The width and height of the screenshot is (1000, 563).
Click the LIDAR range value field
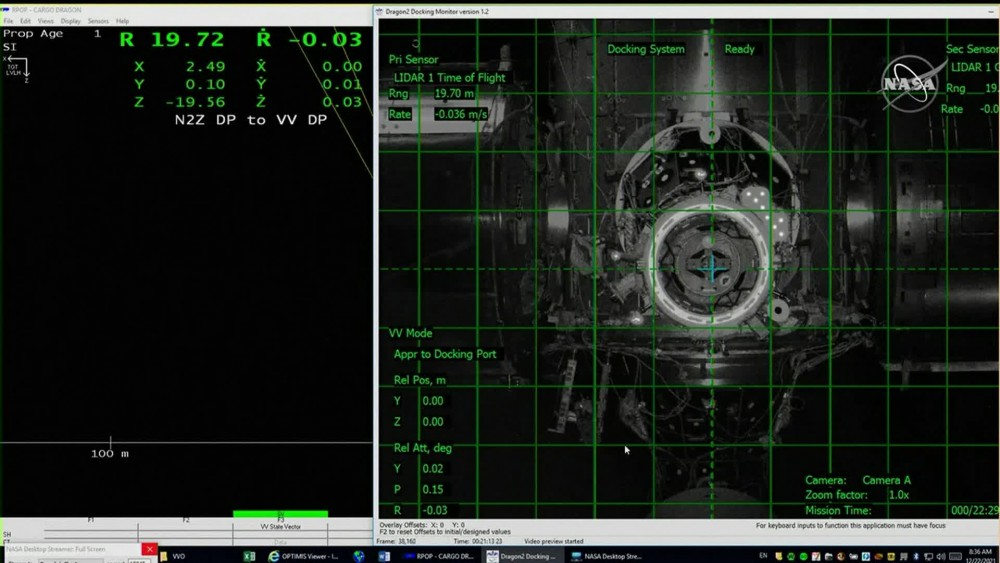pyautogui.click(x=453, y=94)
